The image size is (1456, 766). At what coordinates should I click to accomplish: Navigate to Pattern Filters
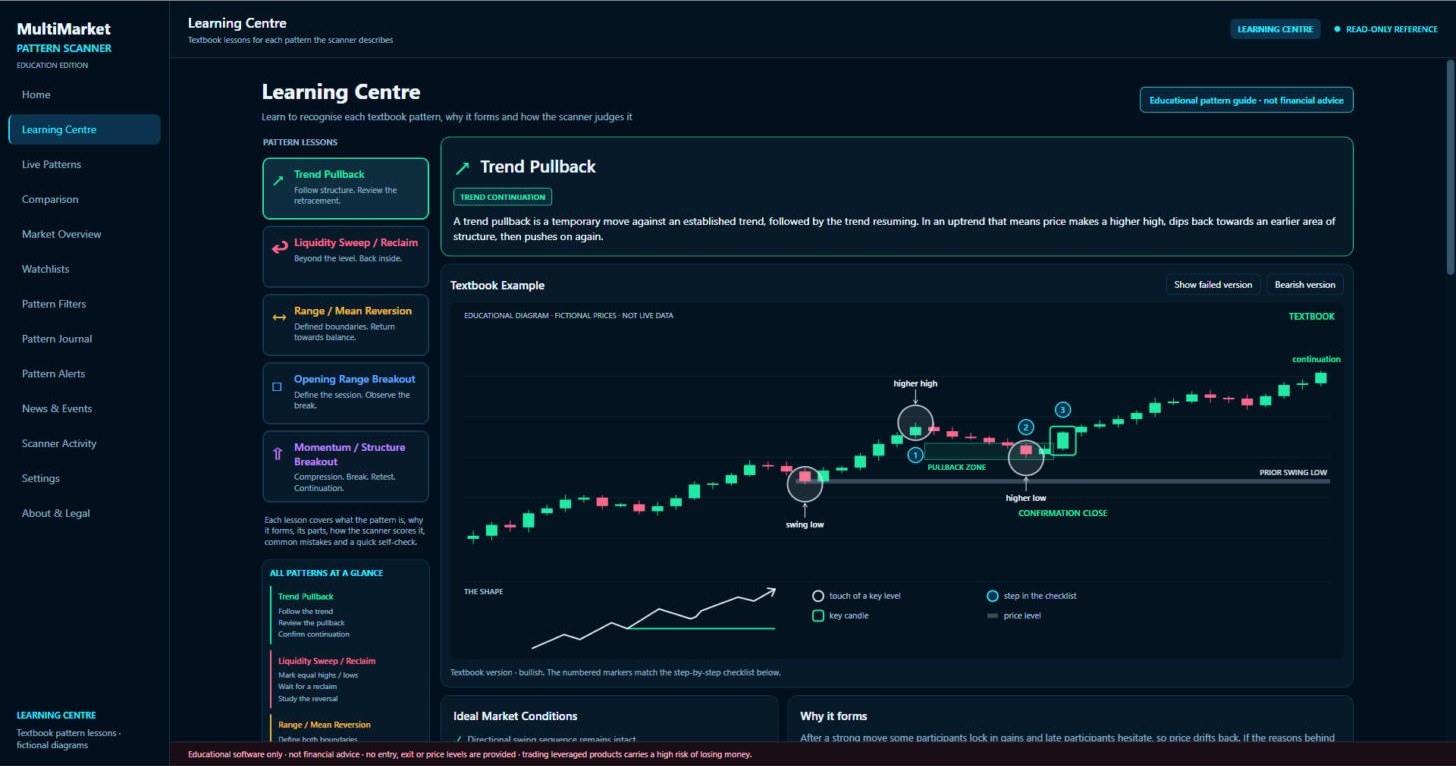pyautogui.click(x=84, y=304)
